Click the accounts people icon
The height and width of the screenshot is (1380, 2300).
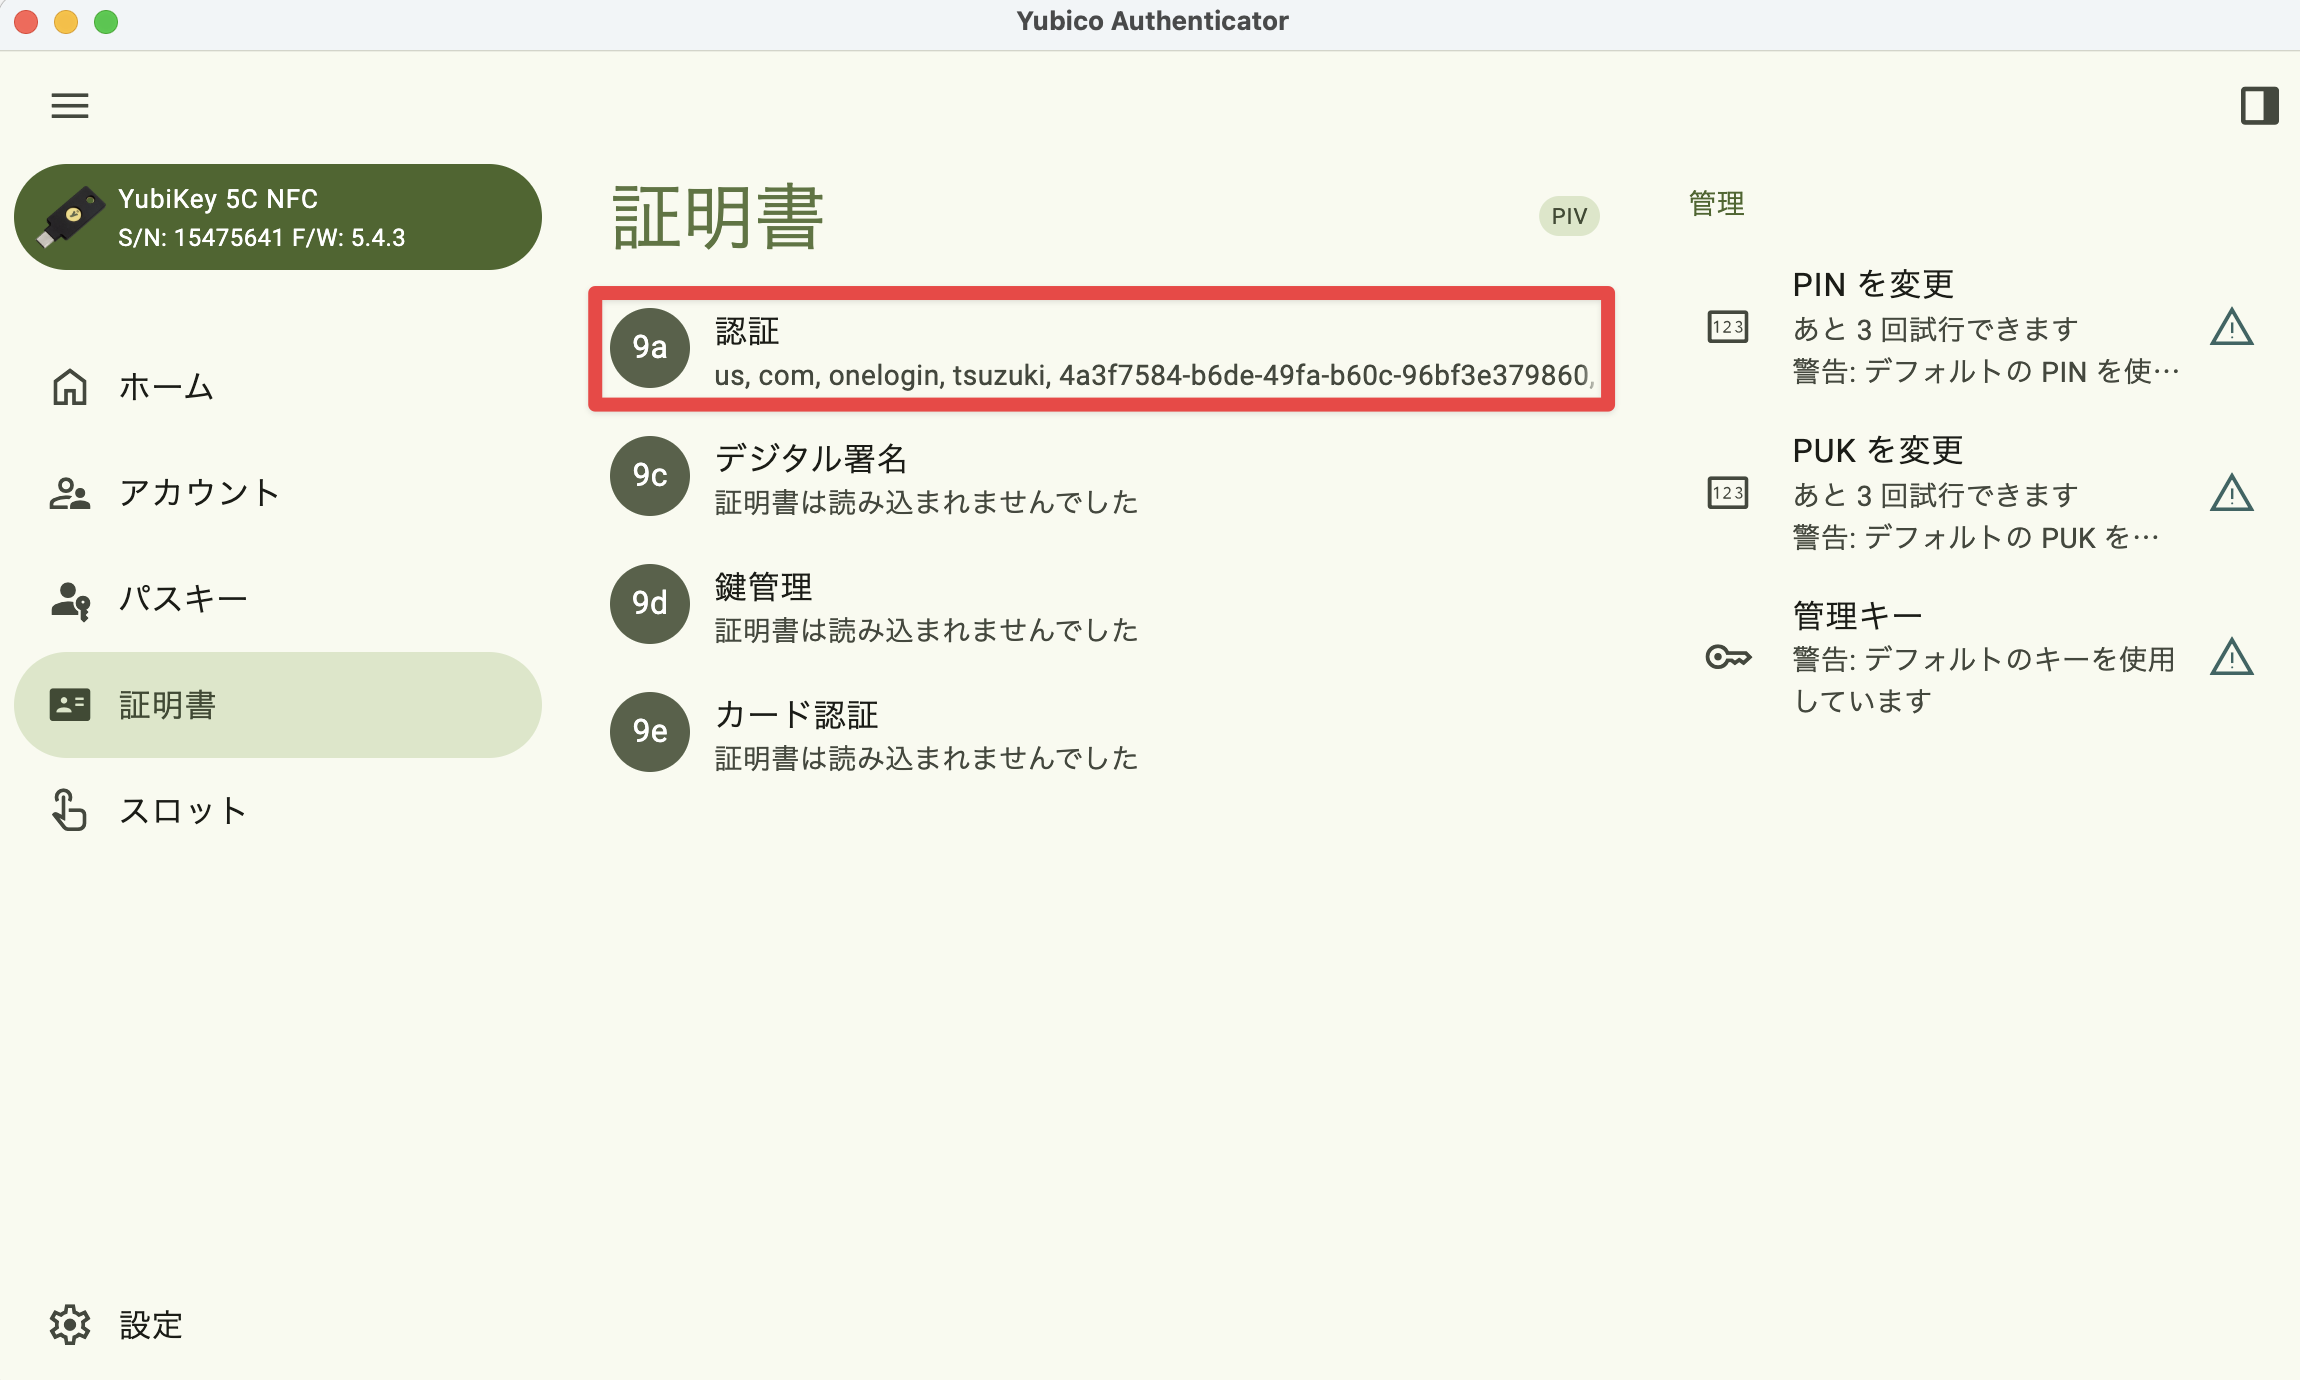(x=70, y=493)
